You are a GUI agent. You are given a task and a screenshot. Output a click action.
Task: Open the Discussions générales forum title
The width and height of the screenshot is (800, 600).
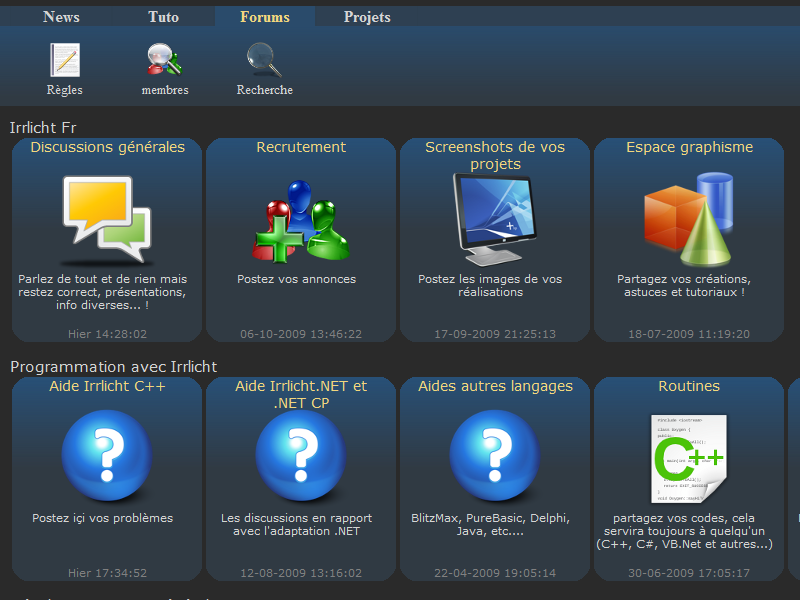[x=108, y=147]
